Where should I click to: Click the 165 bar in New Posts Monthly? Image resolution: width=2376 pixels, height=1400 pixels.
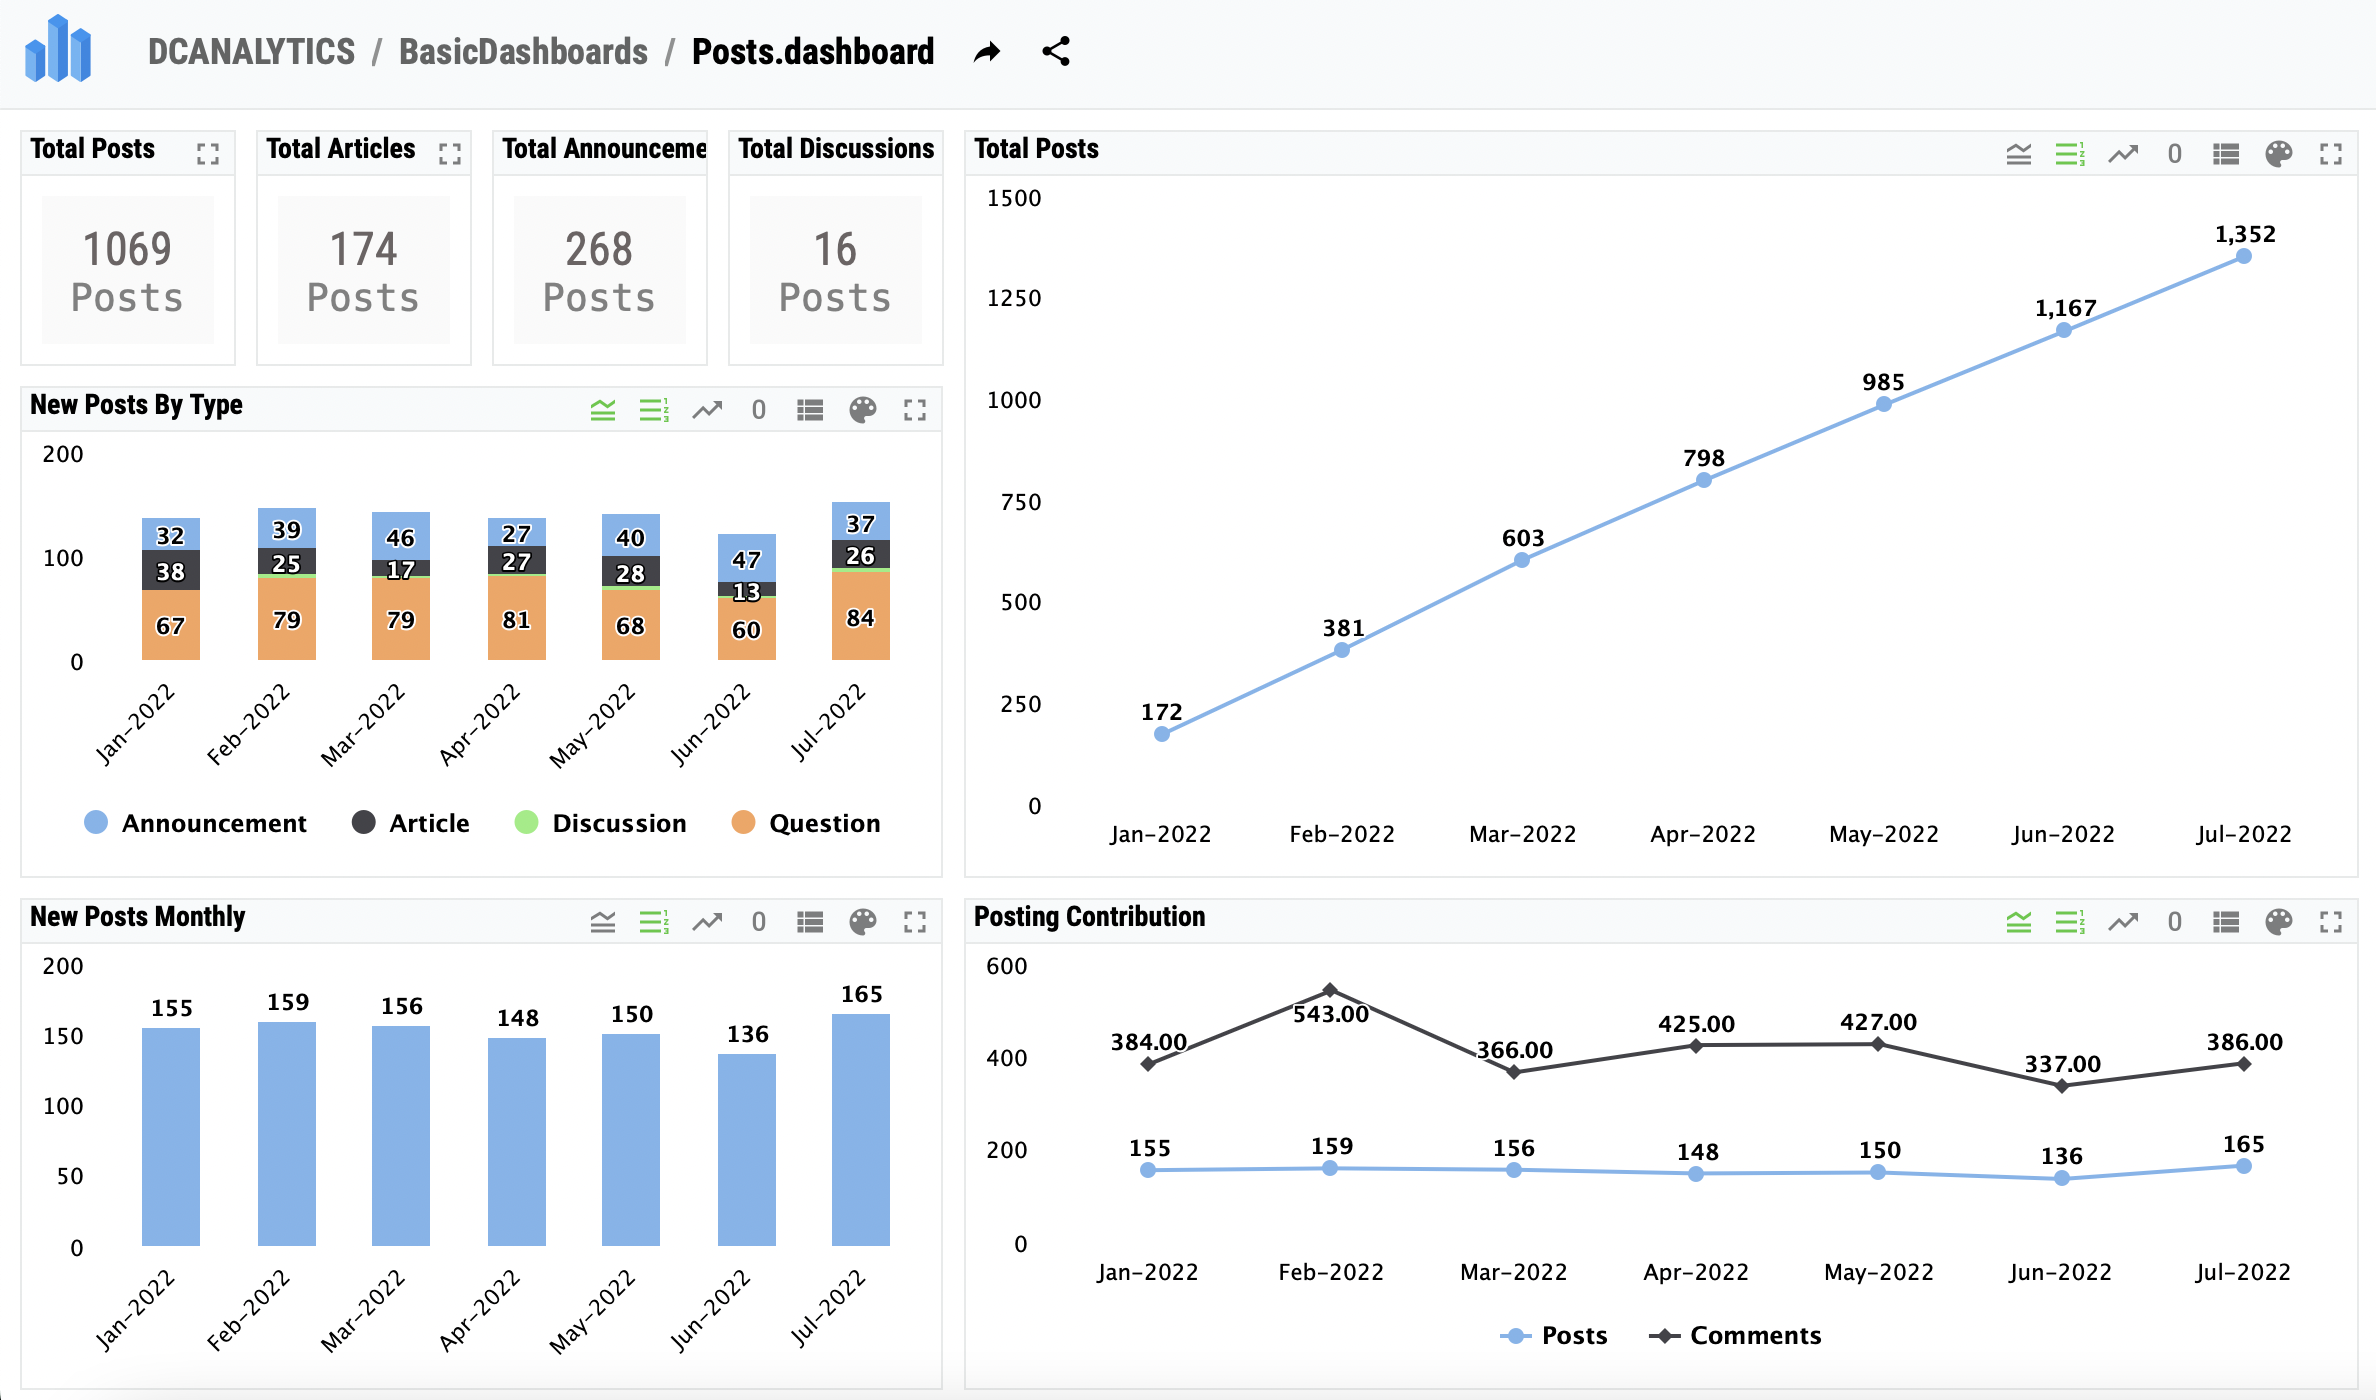[x=861, y=1130]
